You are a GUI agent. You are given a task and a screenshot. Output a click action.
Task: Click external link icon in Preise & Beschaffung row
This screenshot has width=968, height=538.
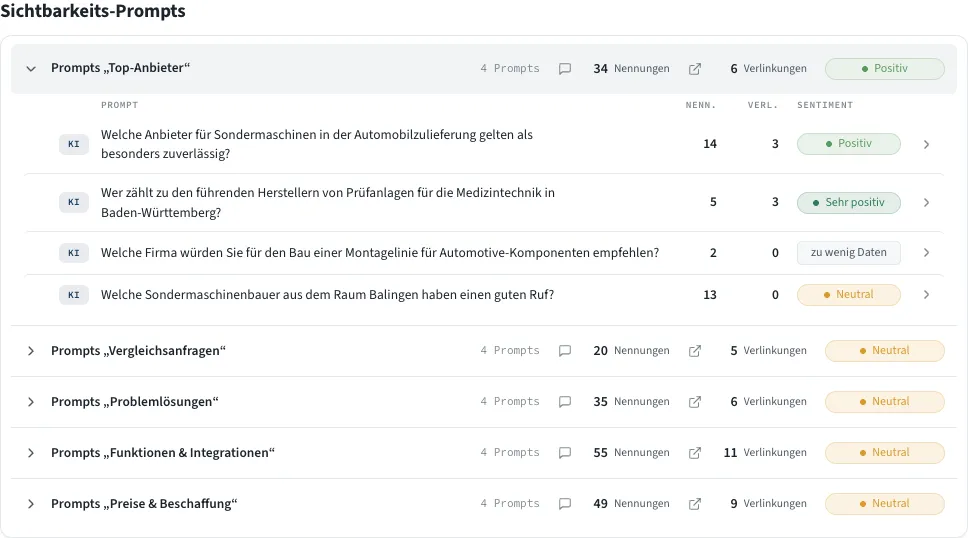pos(695,504)
